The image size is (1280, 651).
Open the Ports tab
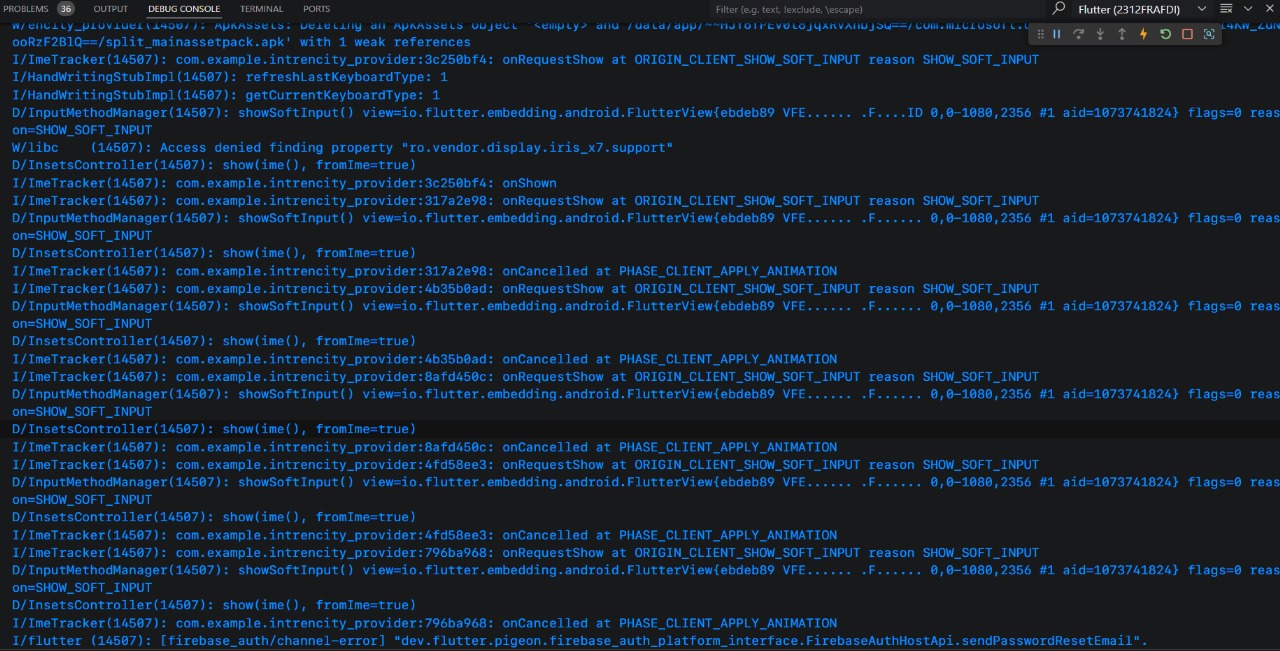pos(316,9)
